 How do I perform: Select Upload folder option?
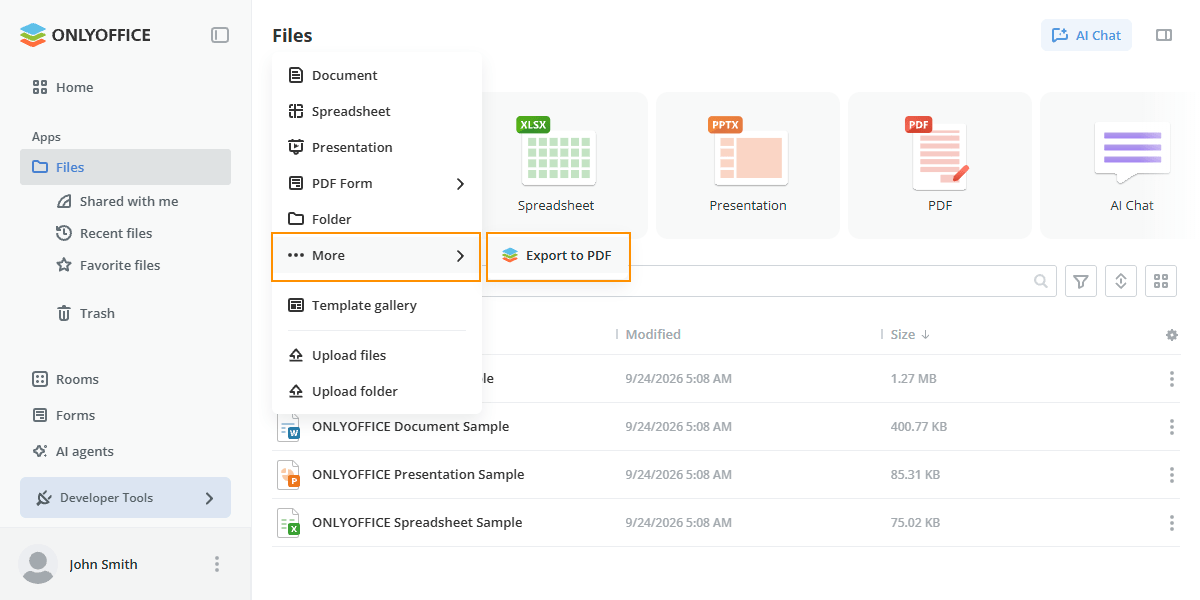coord(377,391)
